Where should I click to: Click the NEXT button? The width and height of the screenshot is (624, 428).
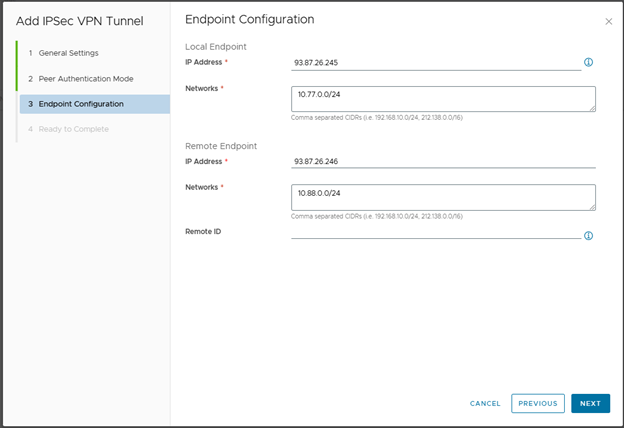590,404
